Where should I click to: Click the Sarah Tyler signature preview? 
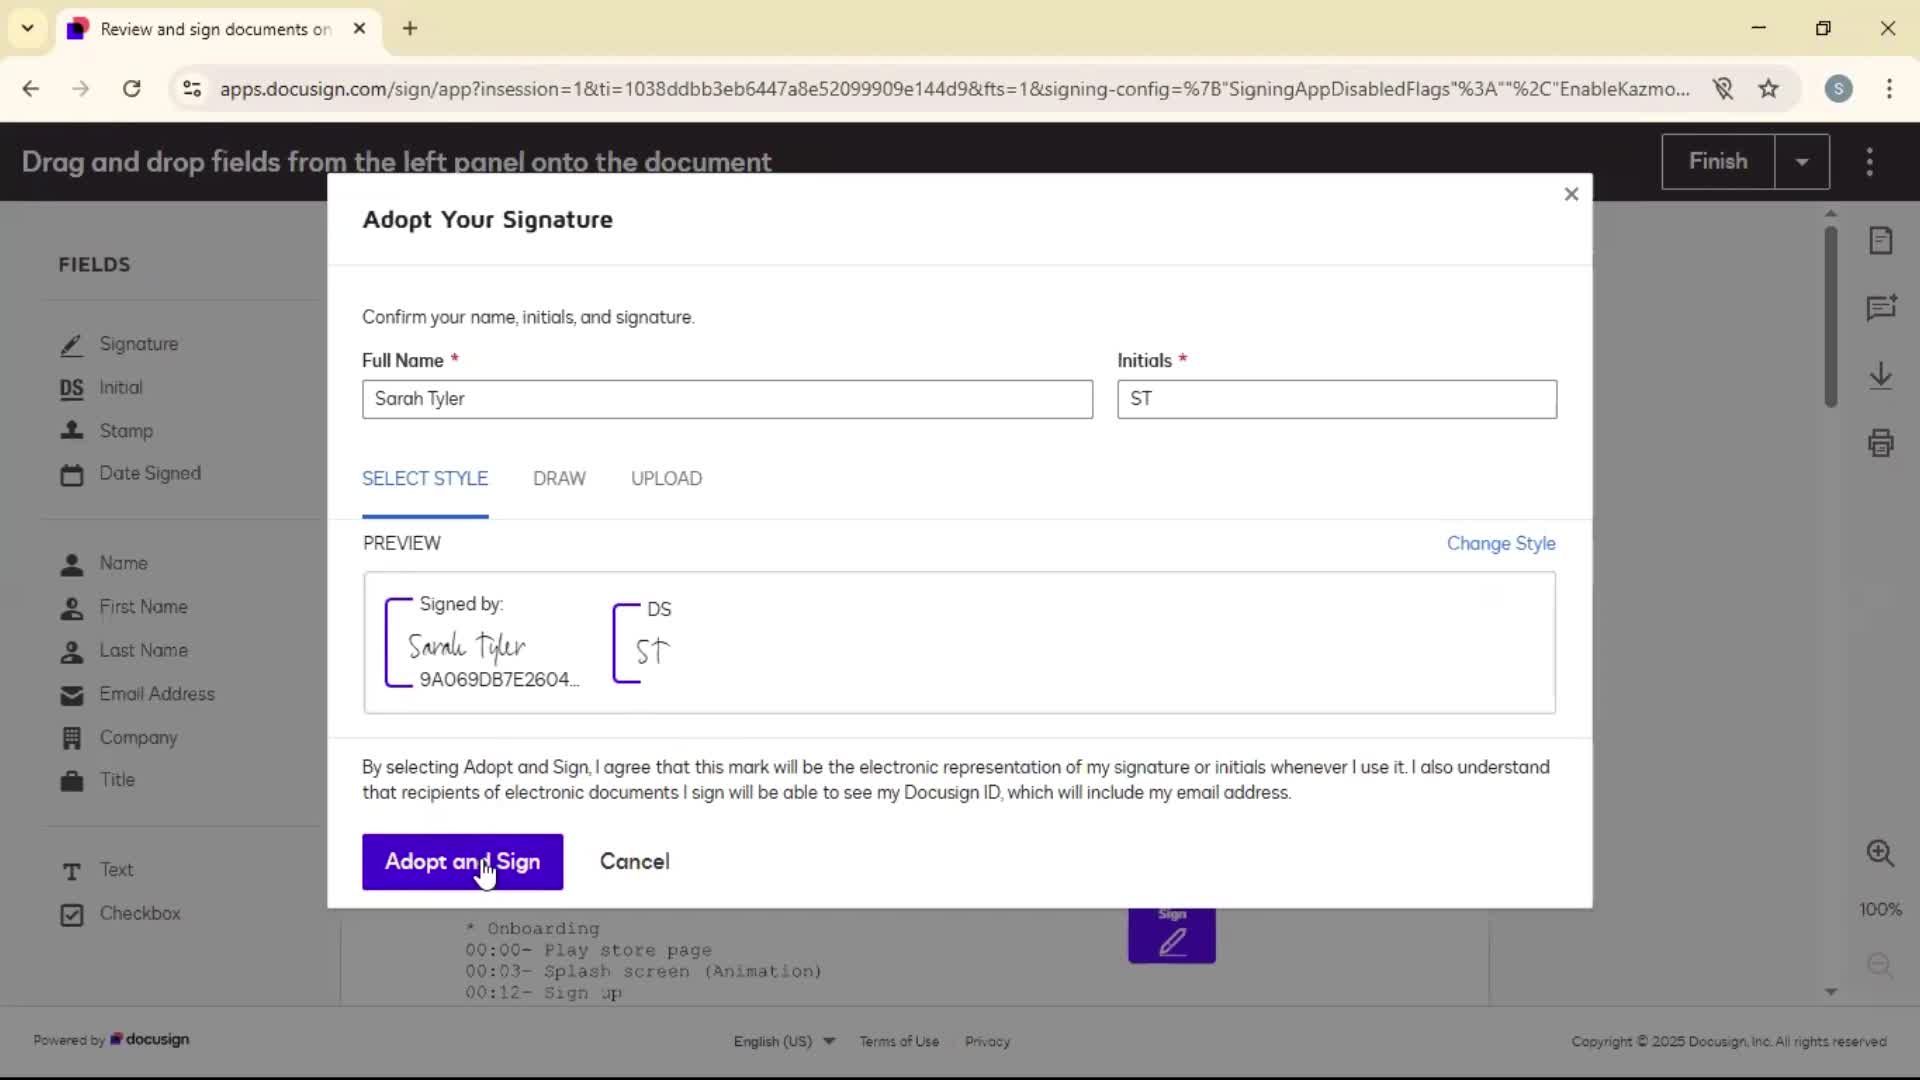(482, 643)
